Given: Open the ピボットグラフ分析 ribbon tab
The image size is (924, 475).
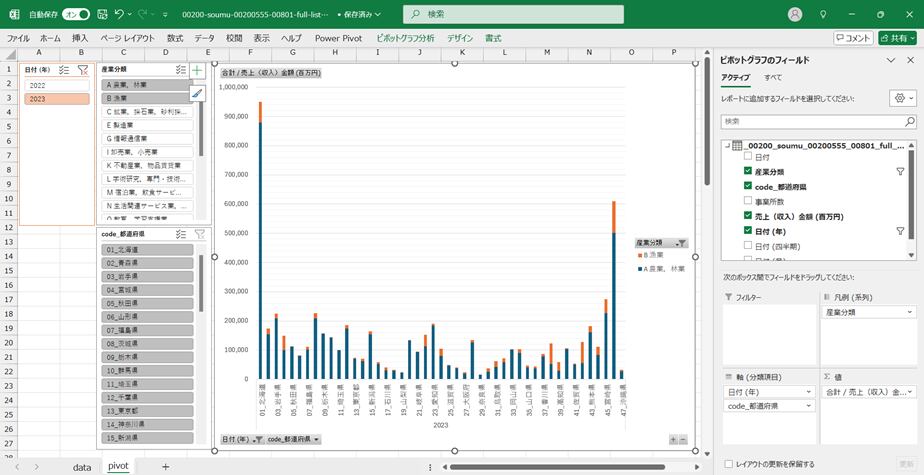Looking at the screenshot, I should [x=405, y=37].
